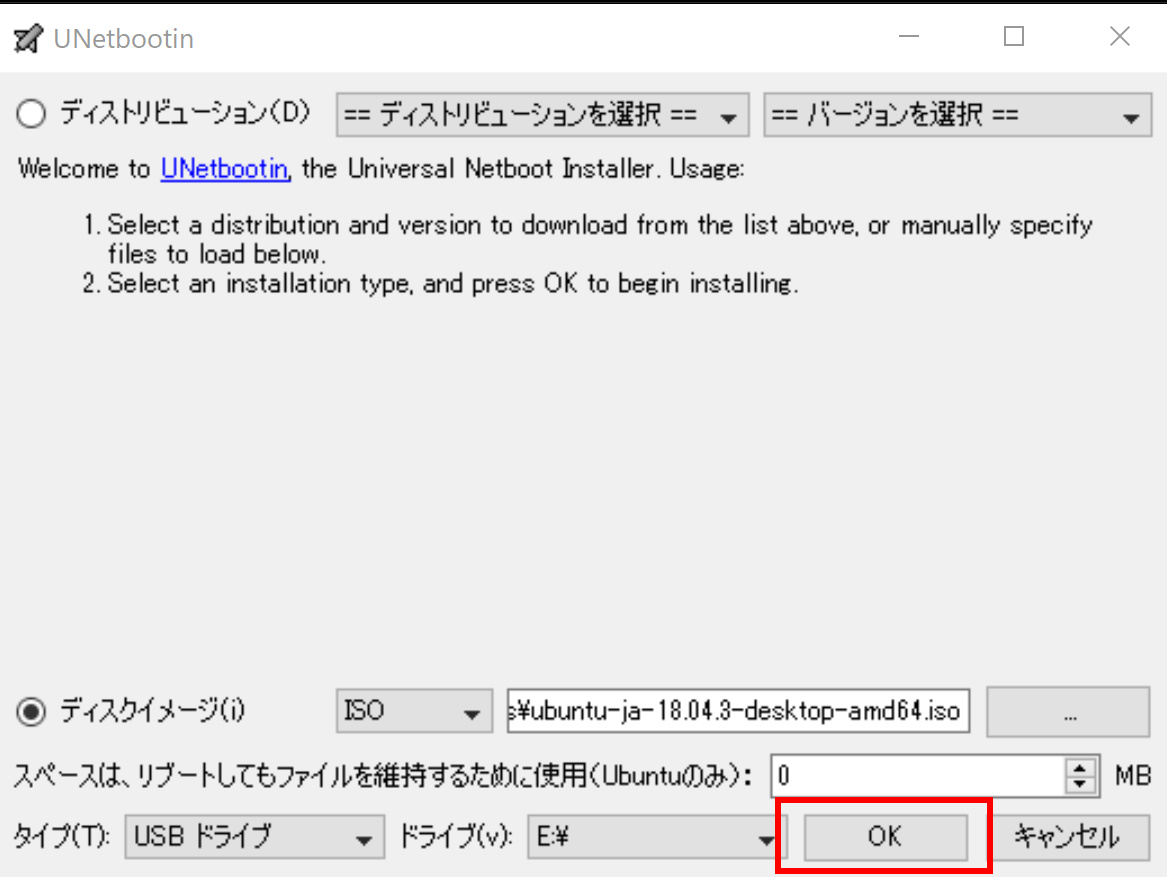This screenshot has height=877, width=1167.
Task: Open the タイプ USB ドライブ dropdown
Action: (255, 837)
